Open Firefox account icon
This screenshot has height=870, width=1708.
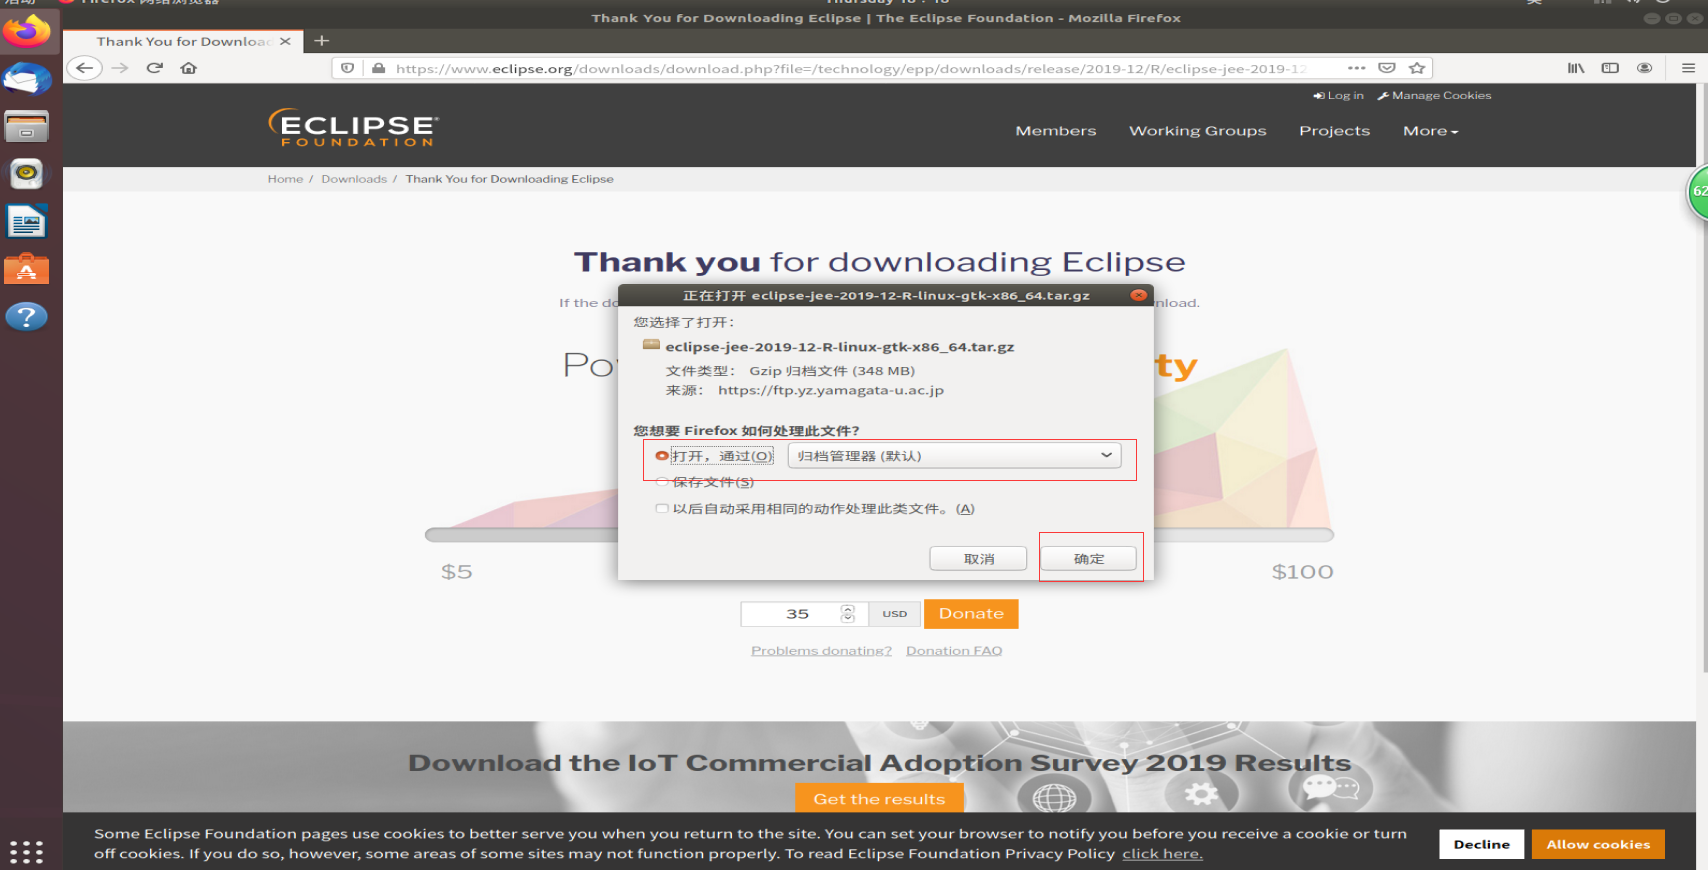tap(1644, 68)
